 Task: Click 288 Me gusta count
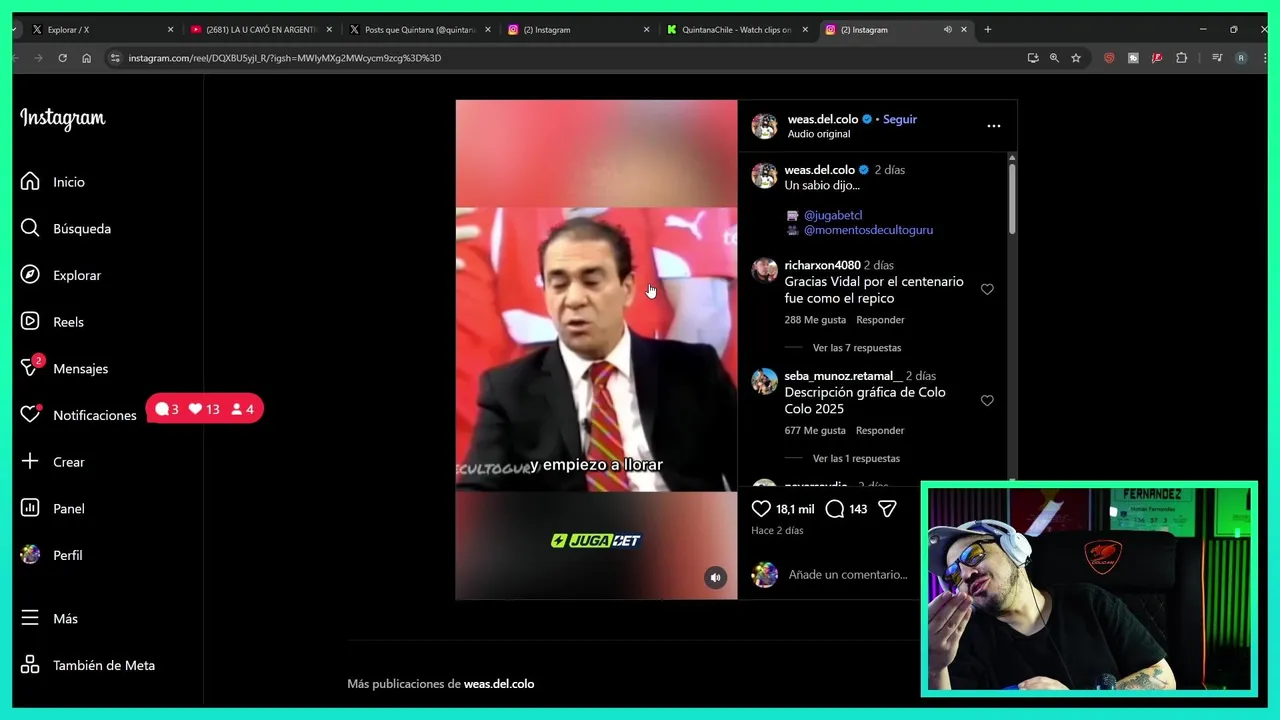(x=815, y=320)
